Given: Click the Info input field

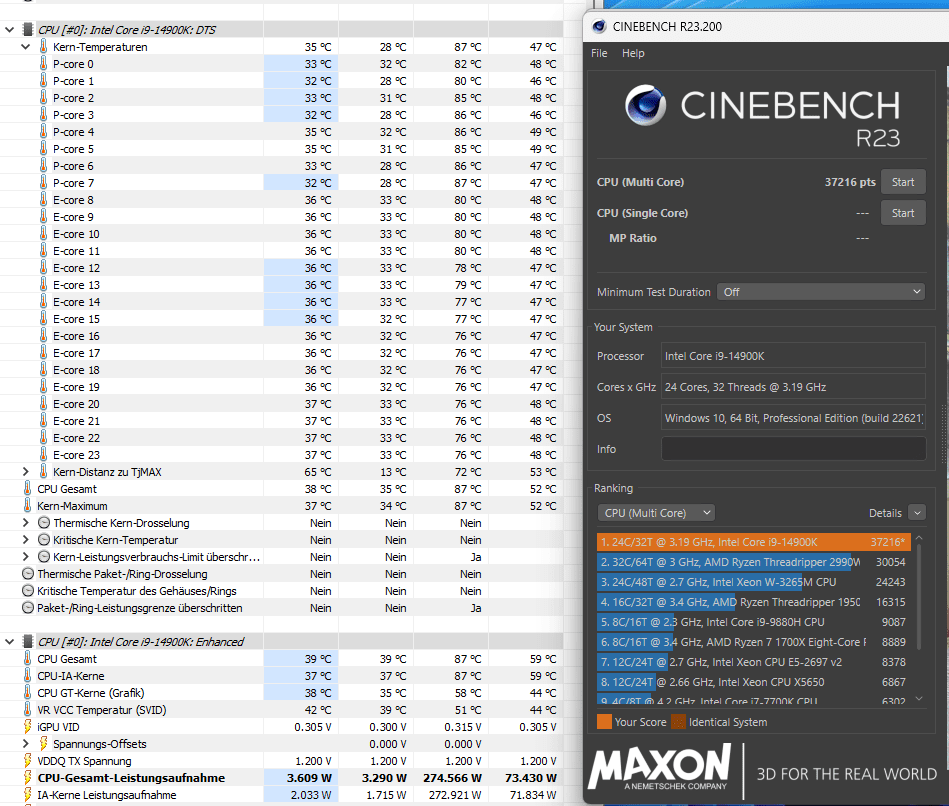Looking at the screenshot, I should pos(793,449).
